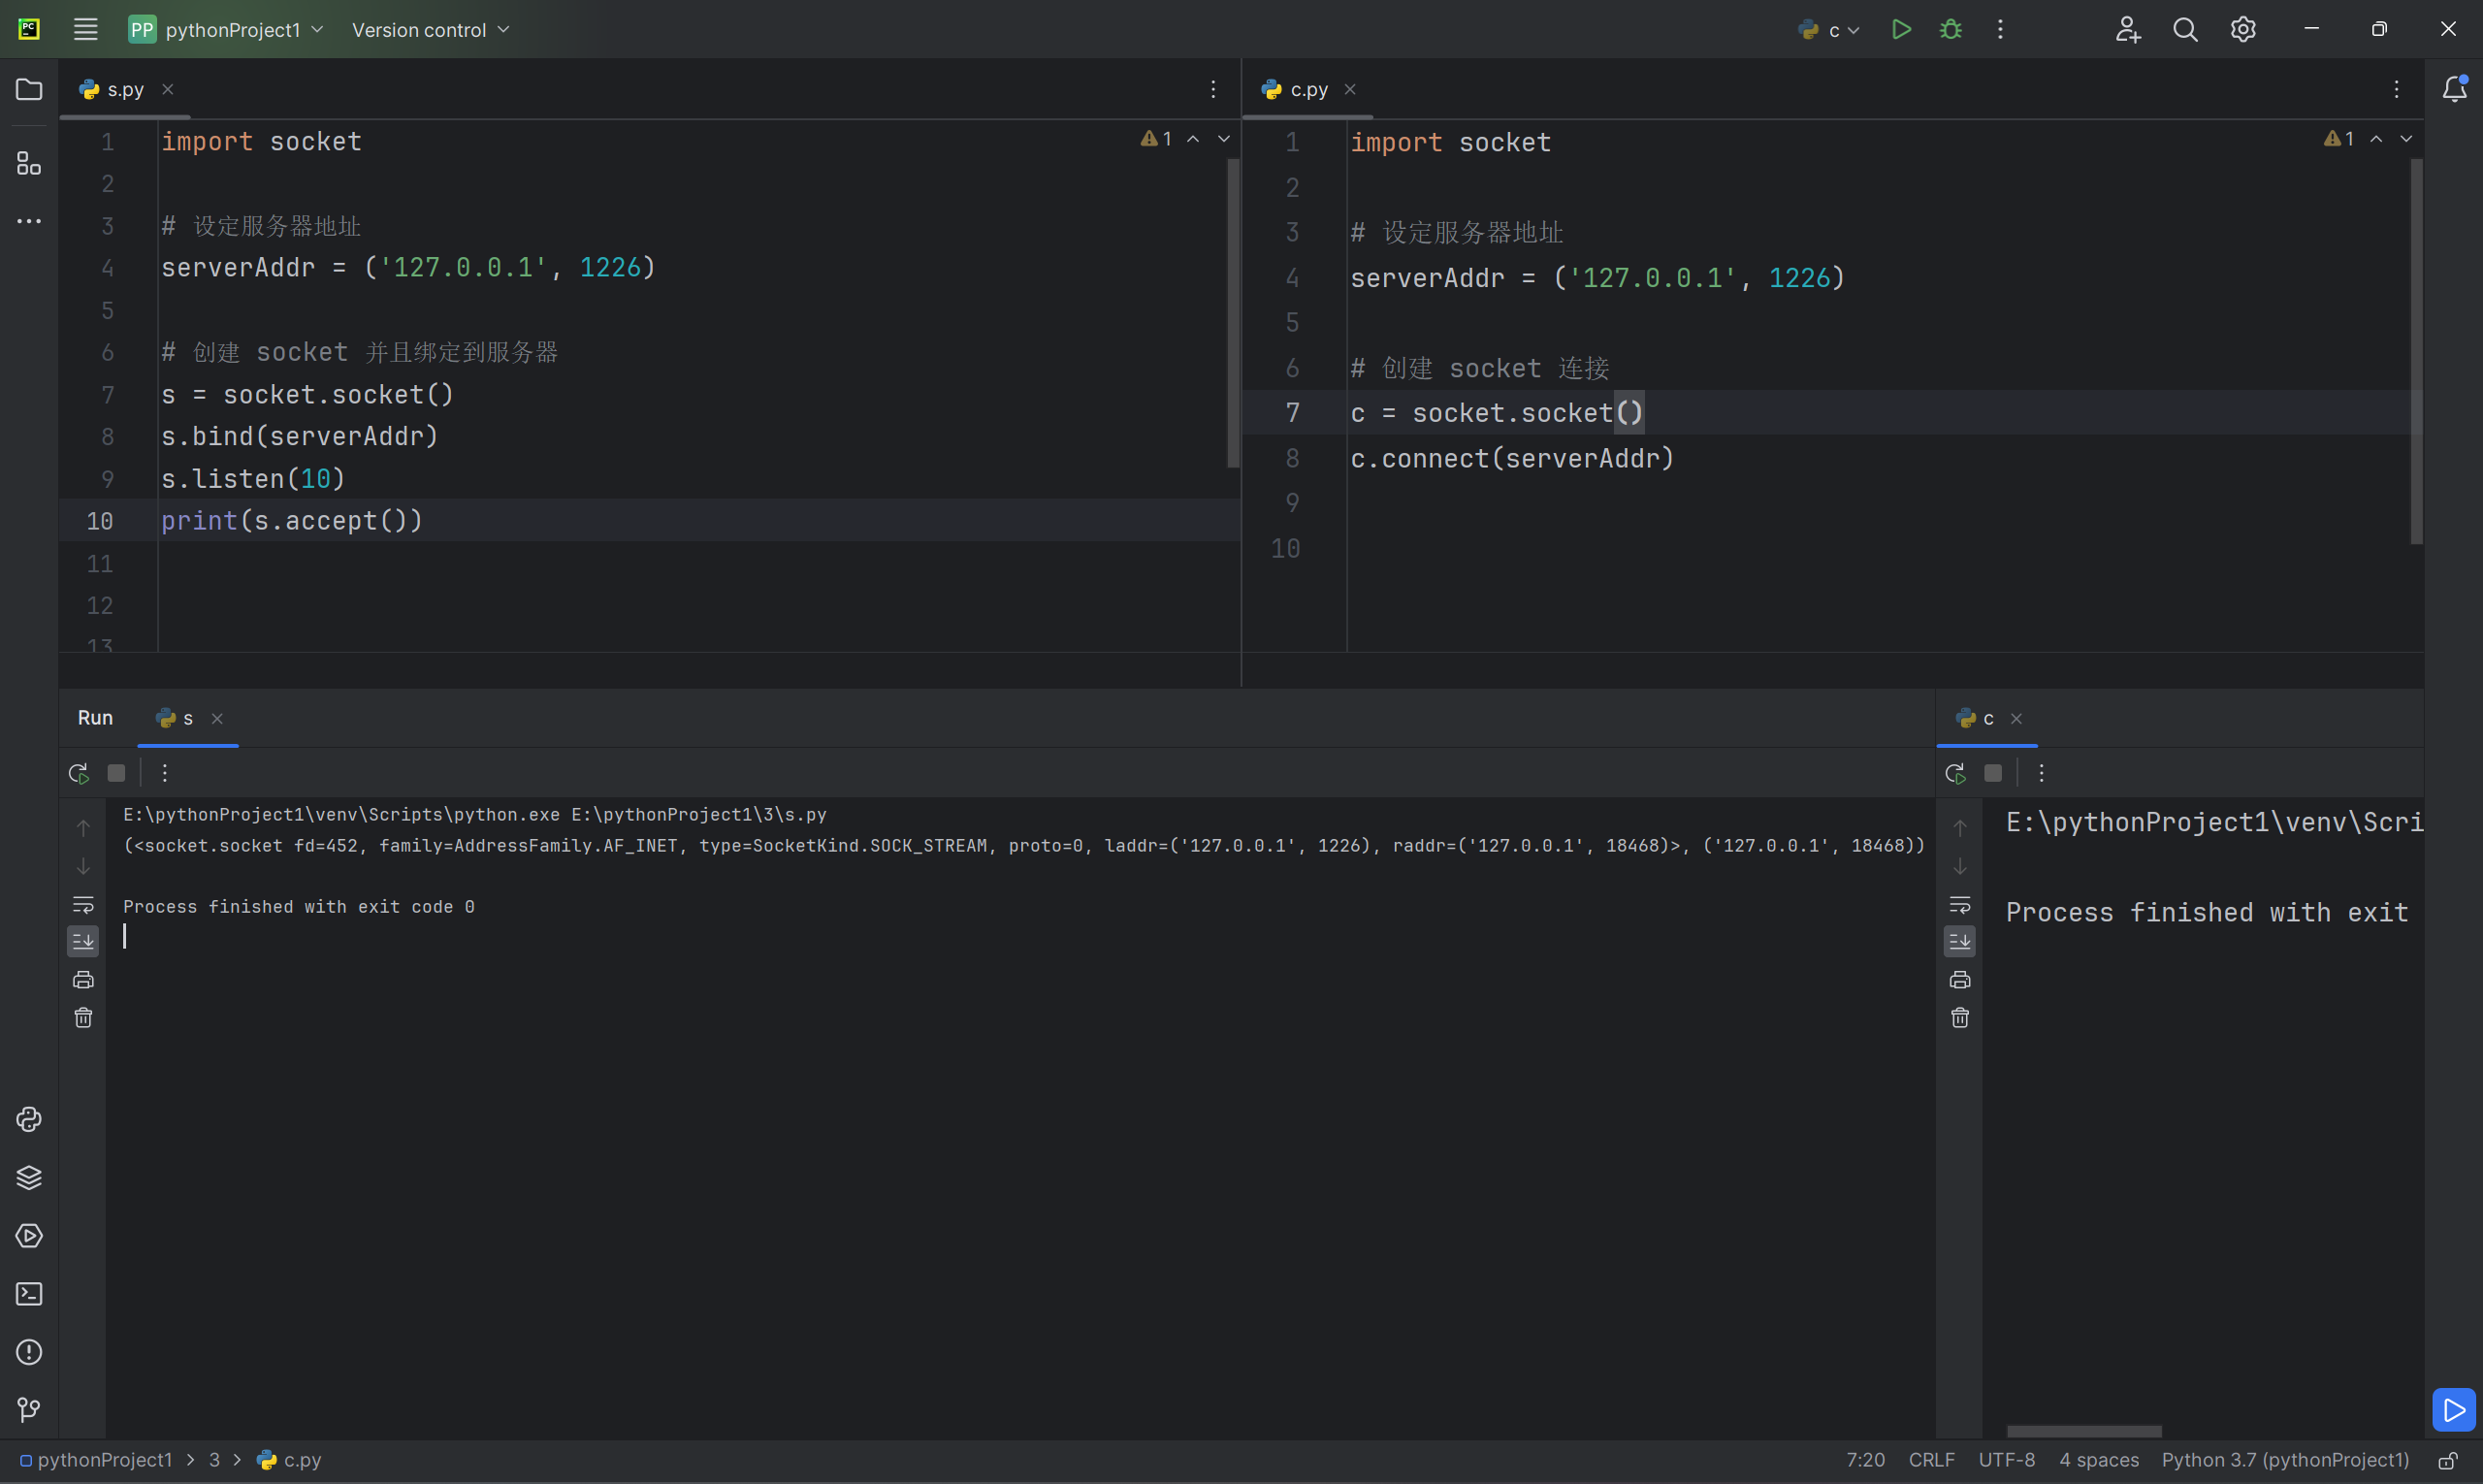Open the run configuration 'c' dropdown

pyautogui.click(x=1829, y=30)
